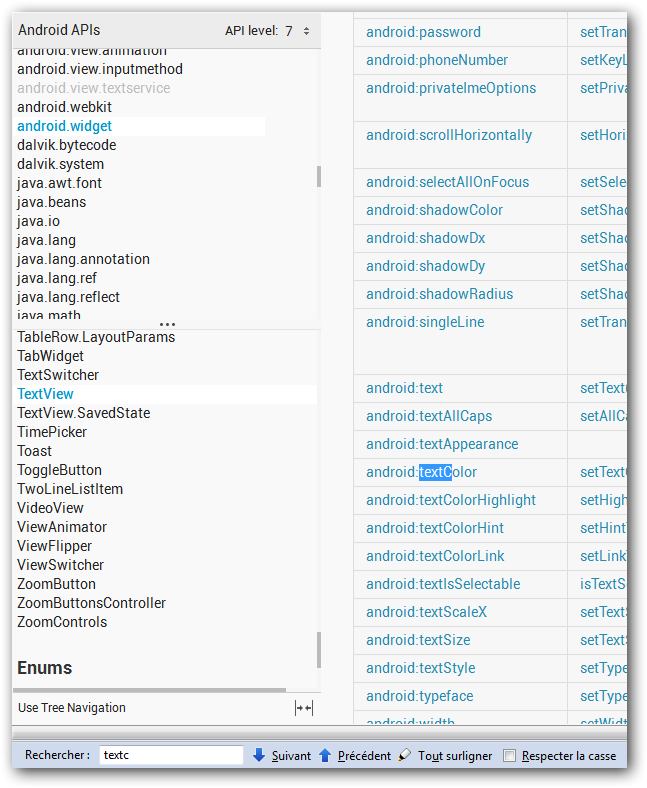Click the blue down-arrow Suivant icon
647x788 pixels.
(x=259, y=756)
